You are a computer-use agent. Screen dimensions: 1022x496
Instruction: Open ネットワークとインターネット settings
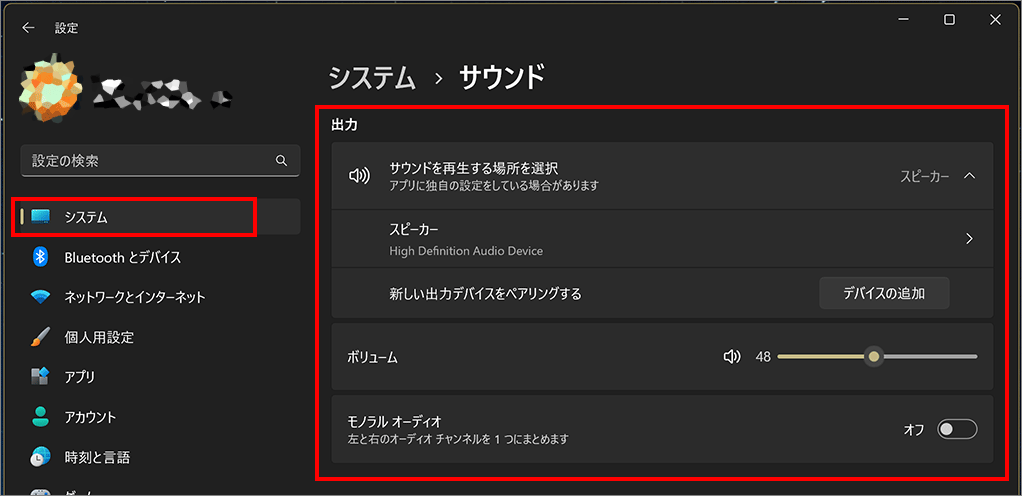(x=134, y=297)
